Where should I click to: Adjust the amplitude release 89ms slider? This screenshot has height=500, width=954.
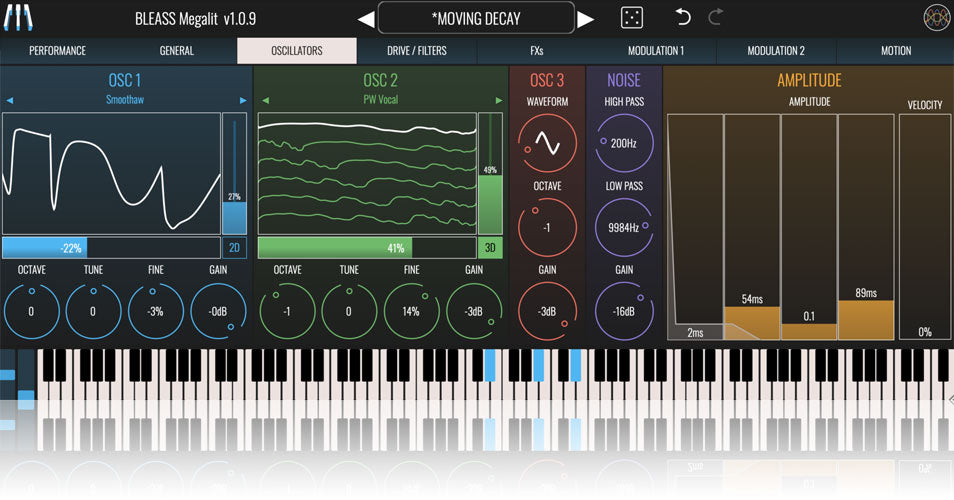point(866,227)
